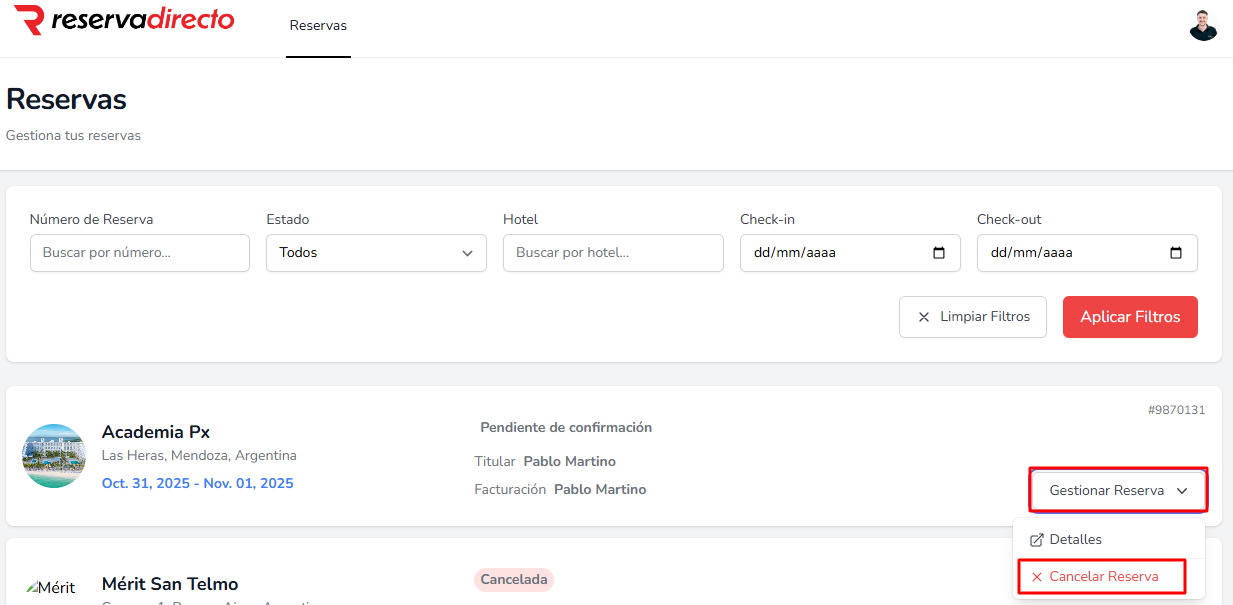Viewport: 1233px width, 605px height.
Task: Focus the Número de Reserva search field
Action: tap(140, 253)
